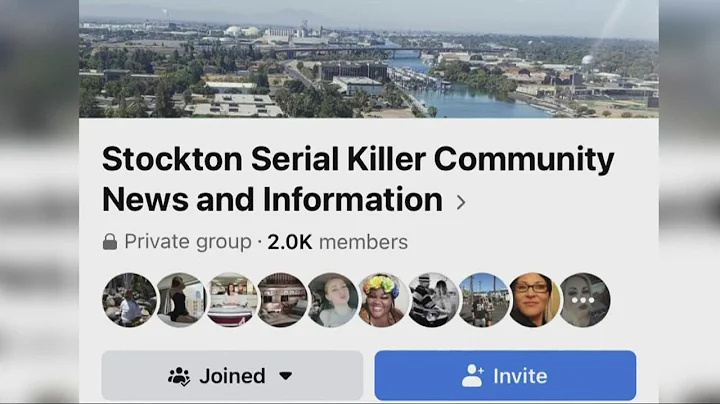Open the three-dots more members avatar
The height and width of the screenshot is (404, 720).
tap(584, 300)
